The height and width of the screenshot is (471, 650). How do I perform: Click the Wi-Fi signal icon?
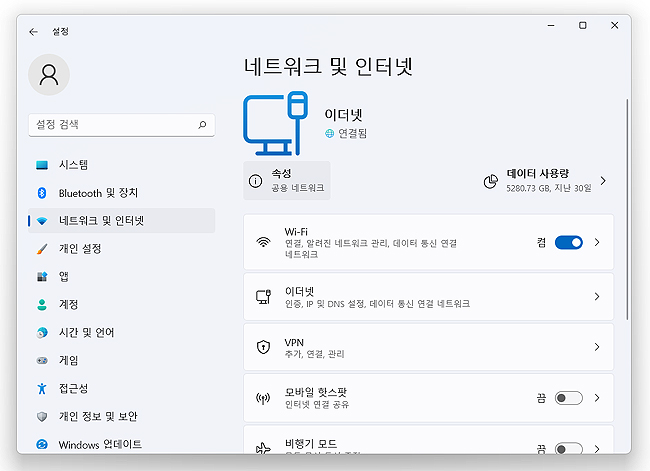click(x=263, y=243)
